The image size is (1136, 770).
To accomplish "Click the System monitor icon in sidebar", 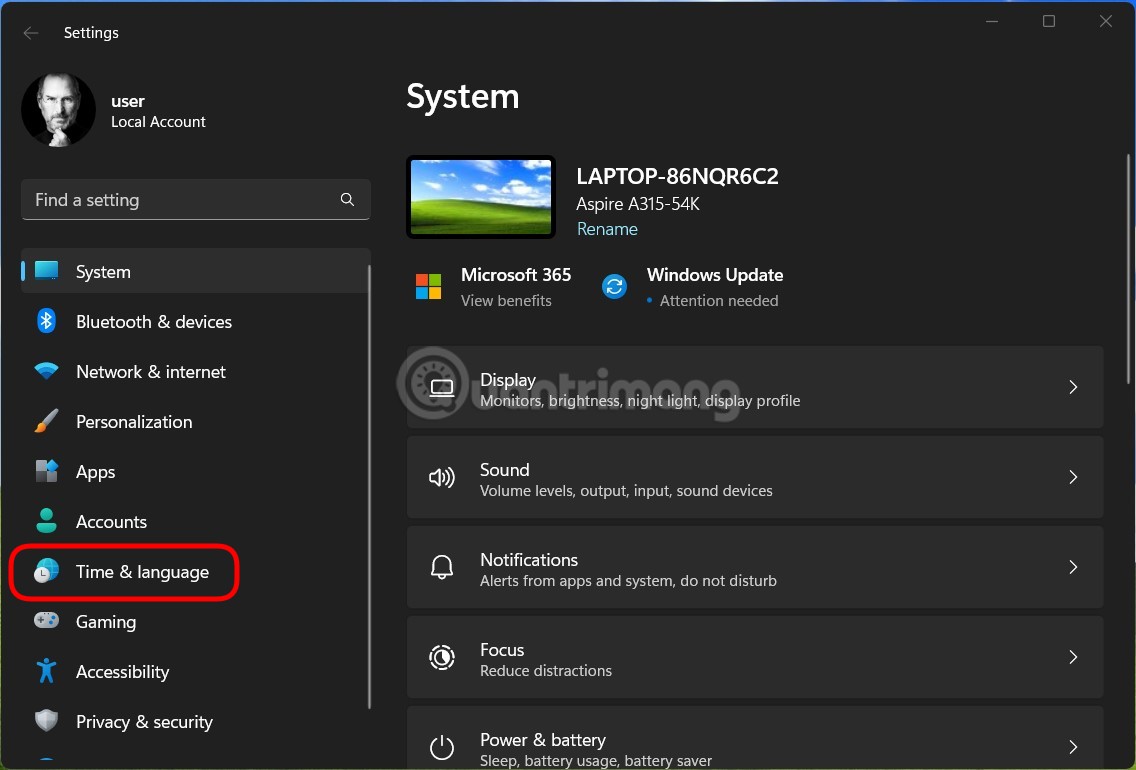I will tap(46, 271).
